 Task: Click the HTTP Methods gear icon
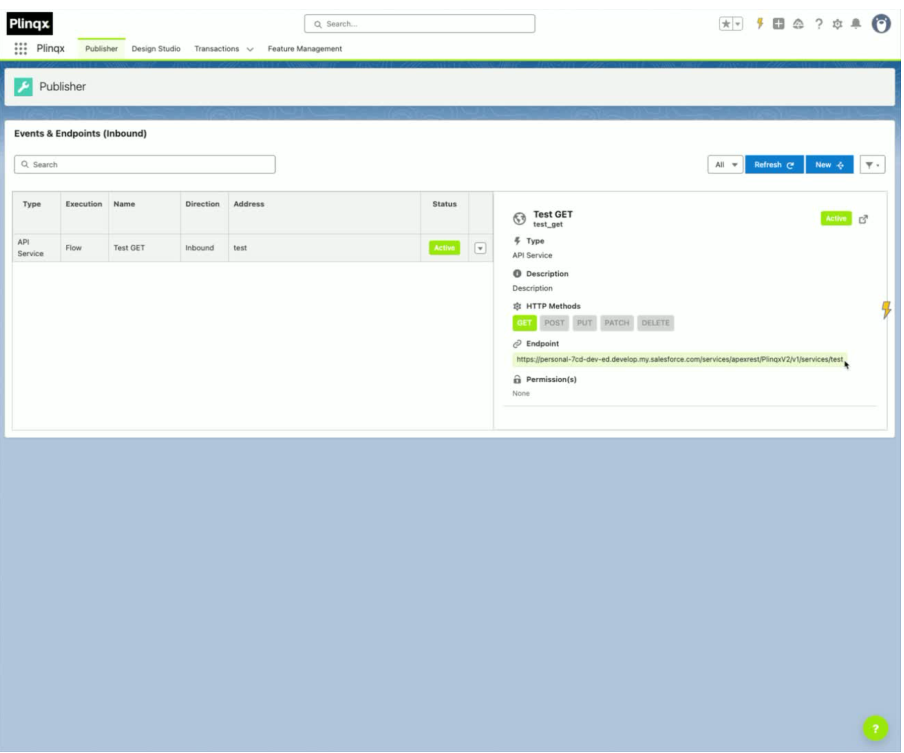click(517, 306)
